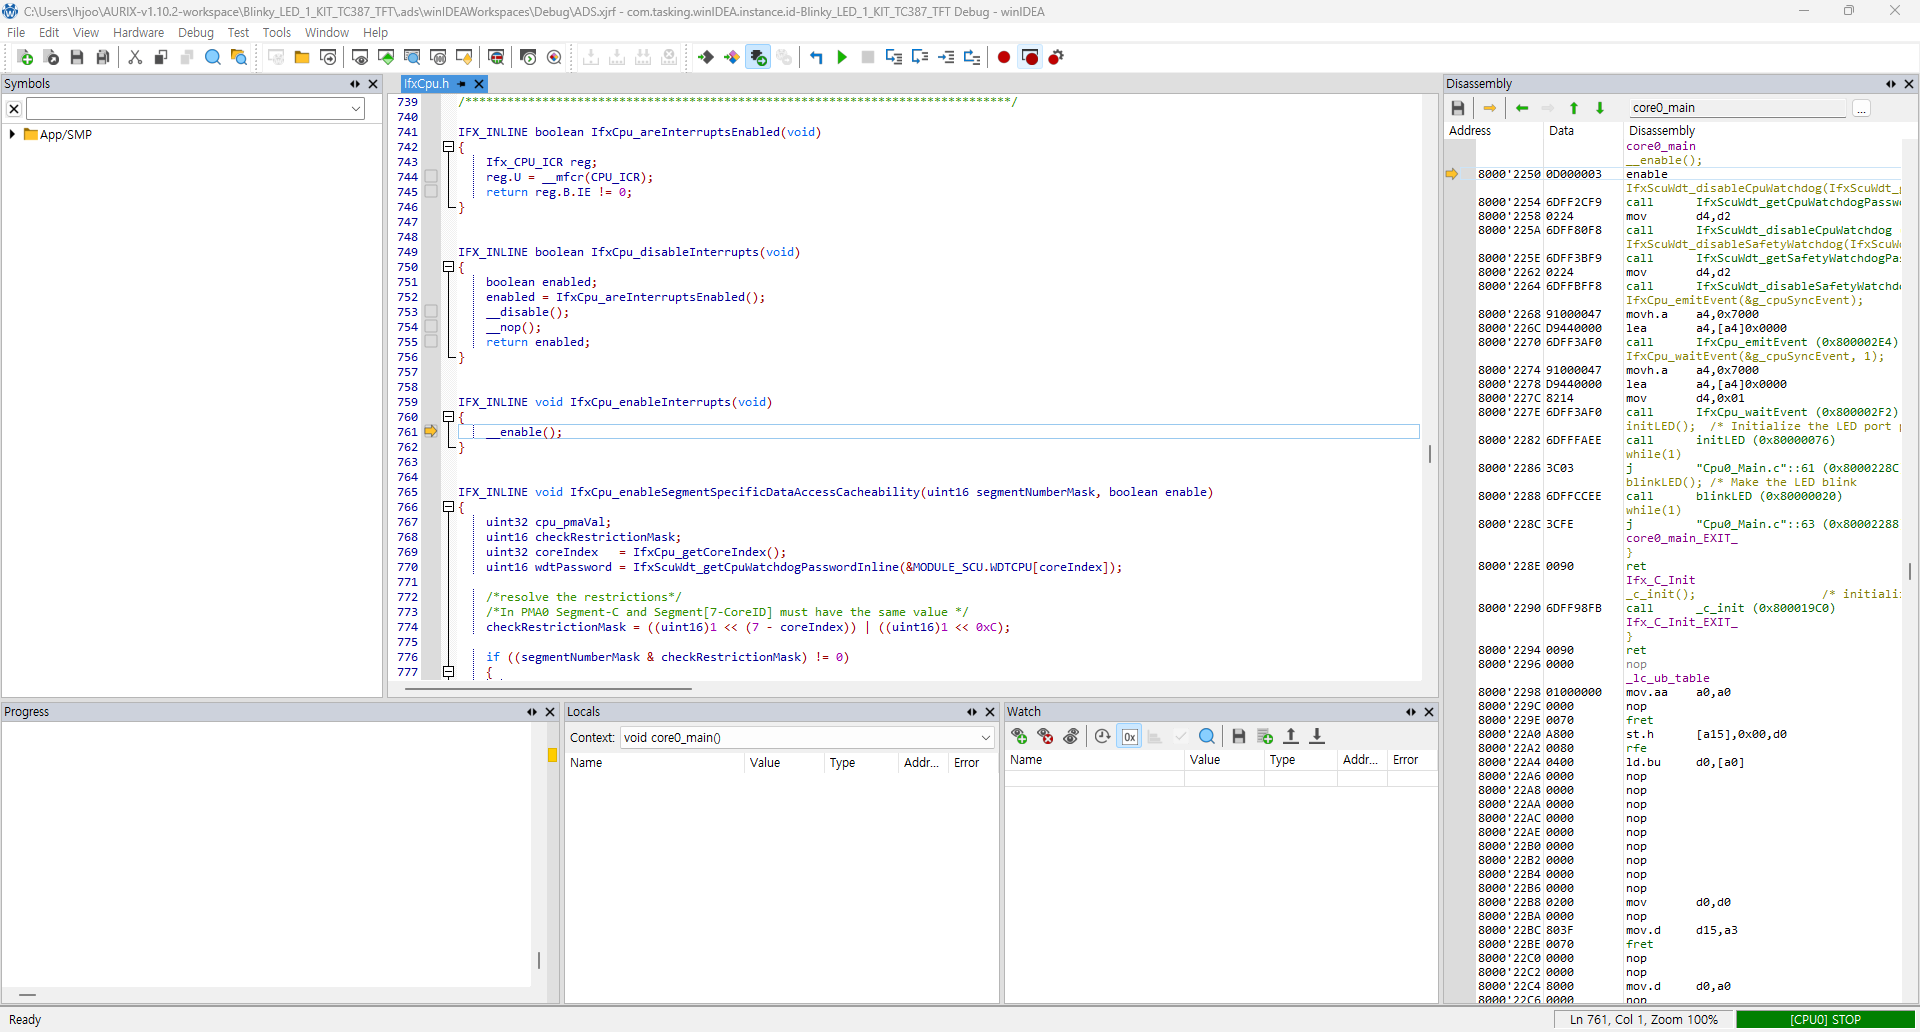Screen dimensions: 1920x1032
Task: Click the red breakpoint circle in toolbar
Action: [x=1004, y=58]
